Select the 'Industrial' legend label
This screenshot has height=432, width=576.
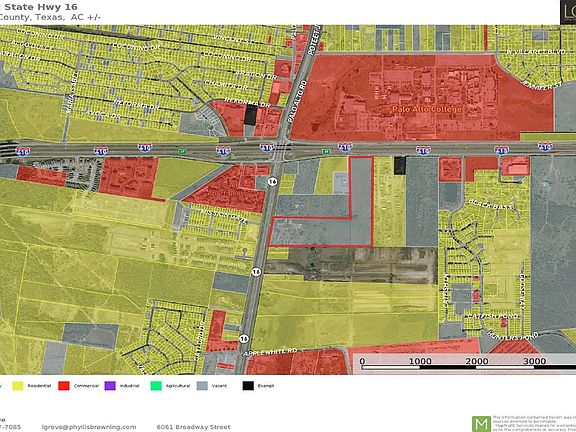click(x=130, y=386)
